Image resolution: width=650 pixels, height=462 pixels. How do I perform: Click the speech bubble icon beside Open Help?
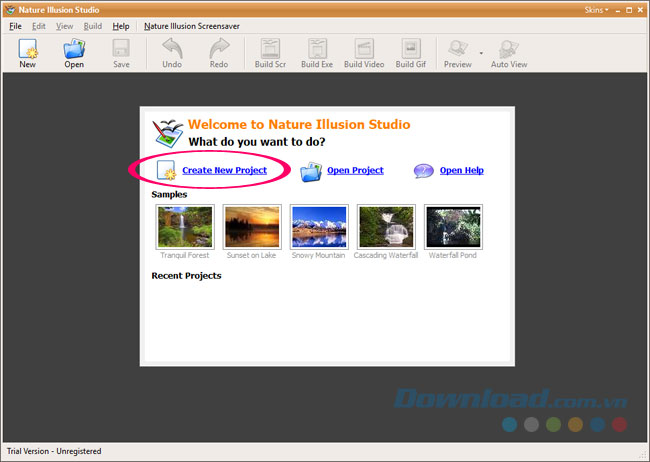coord(423,170)
